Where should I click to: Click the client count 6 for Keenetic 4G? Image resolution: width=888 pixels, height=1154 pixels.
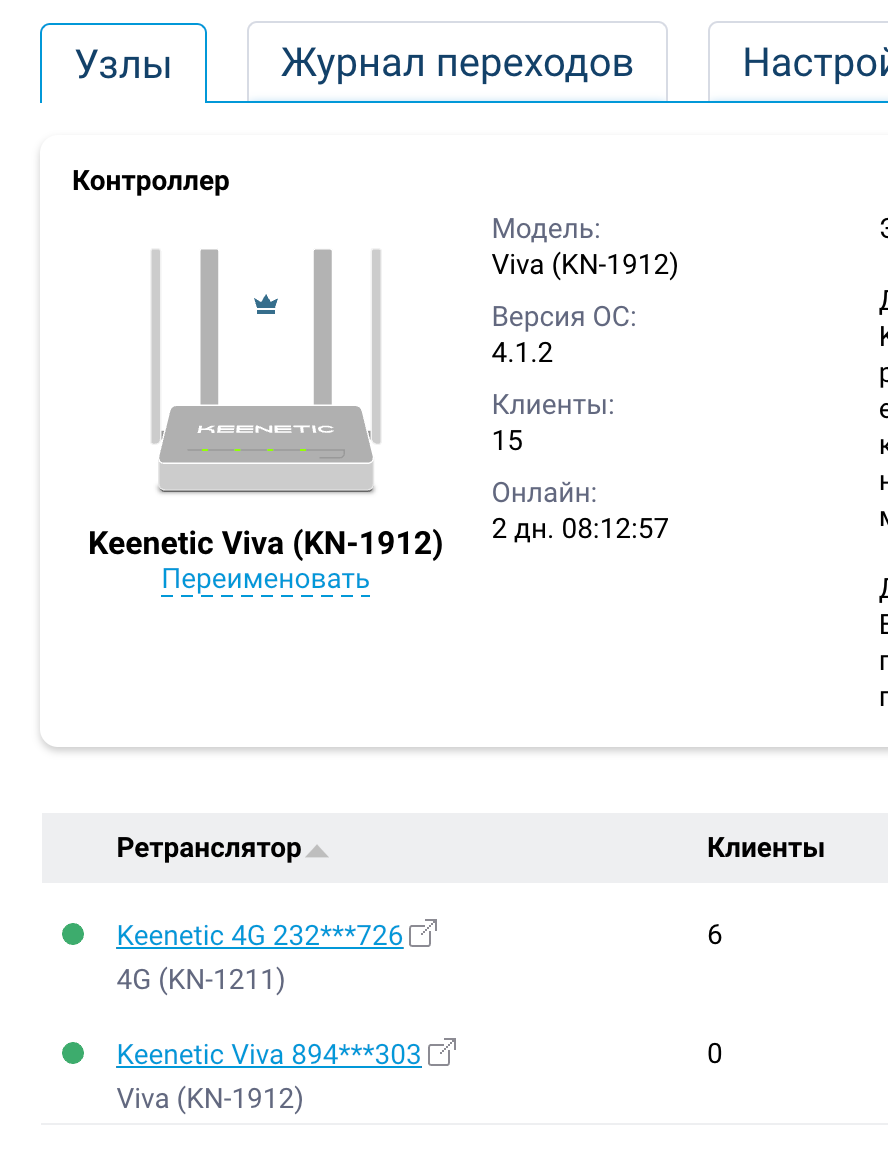click(714, 935)
